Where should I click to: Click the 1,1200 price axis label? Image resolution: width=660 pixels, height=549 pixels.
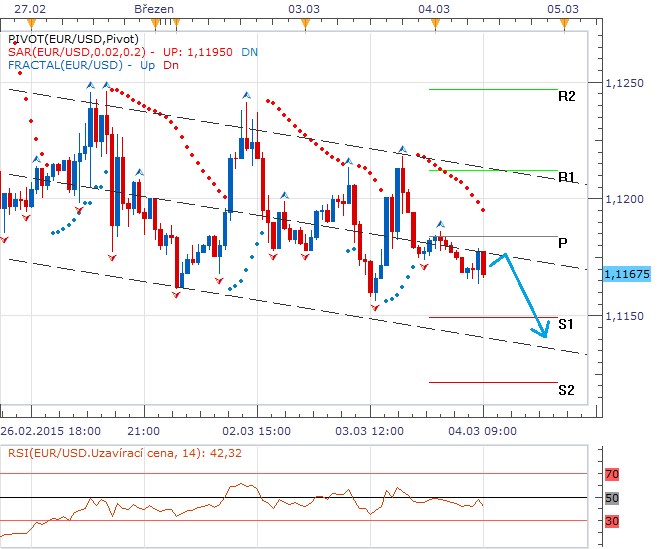click(625, 200)
